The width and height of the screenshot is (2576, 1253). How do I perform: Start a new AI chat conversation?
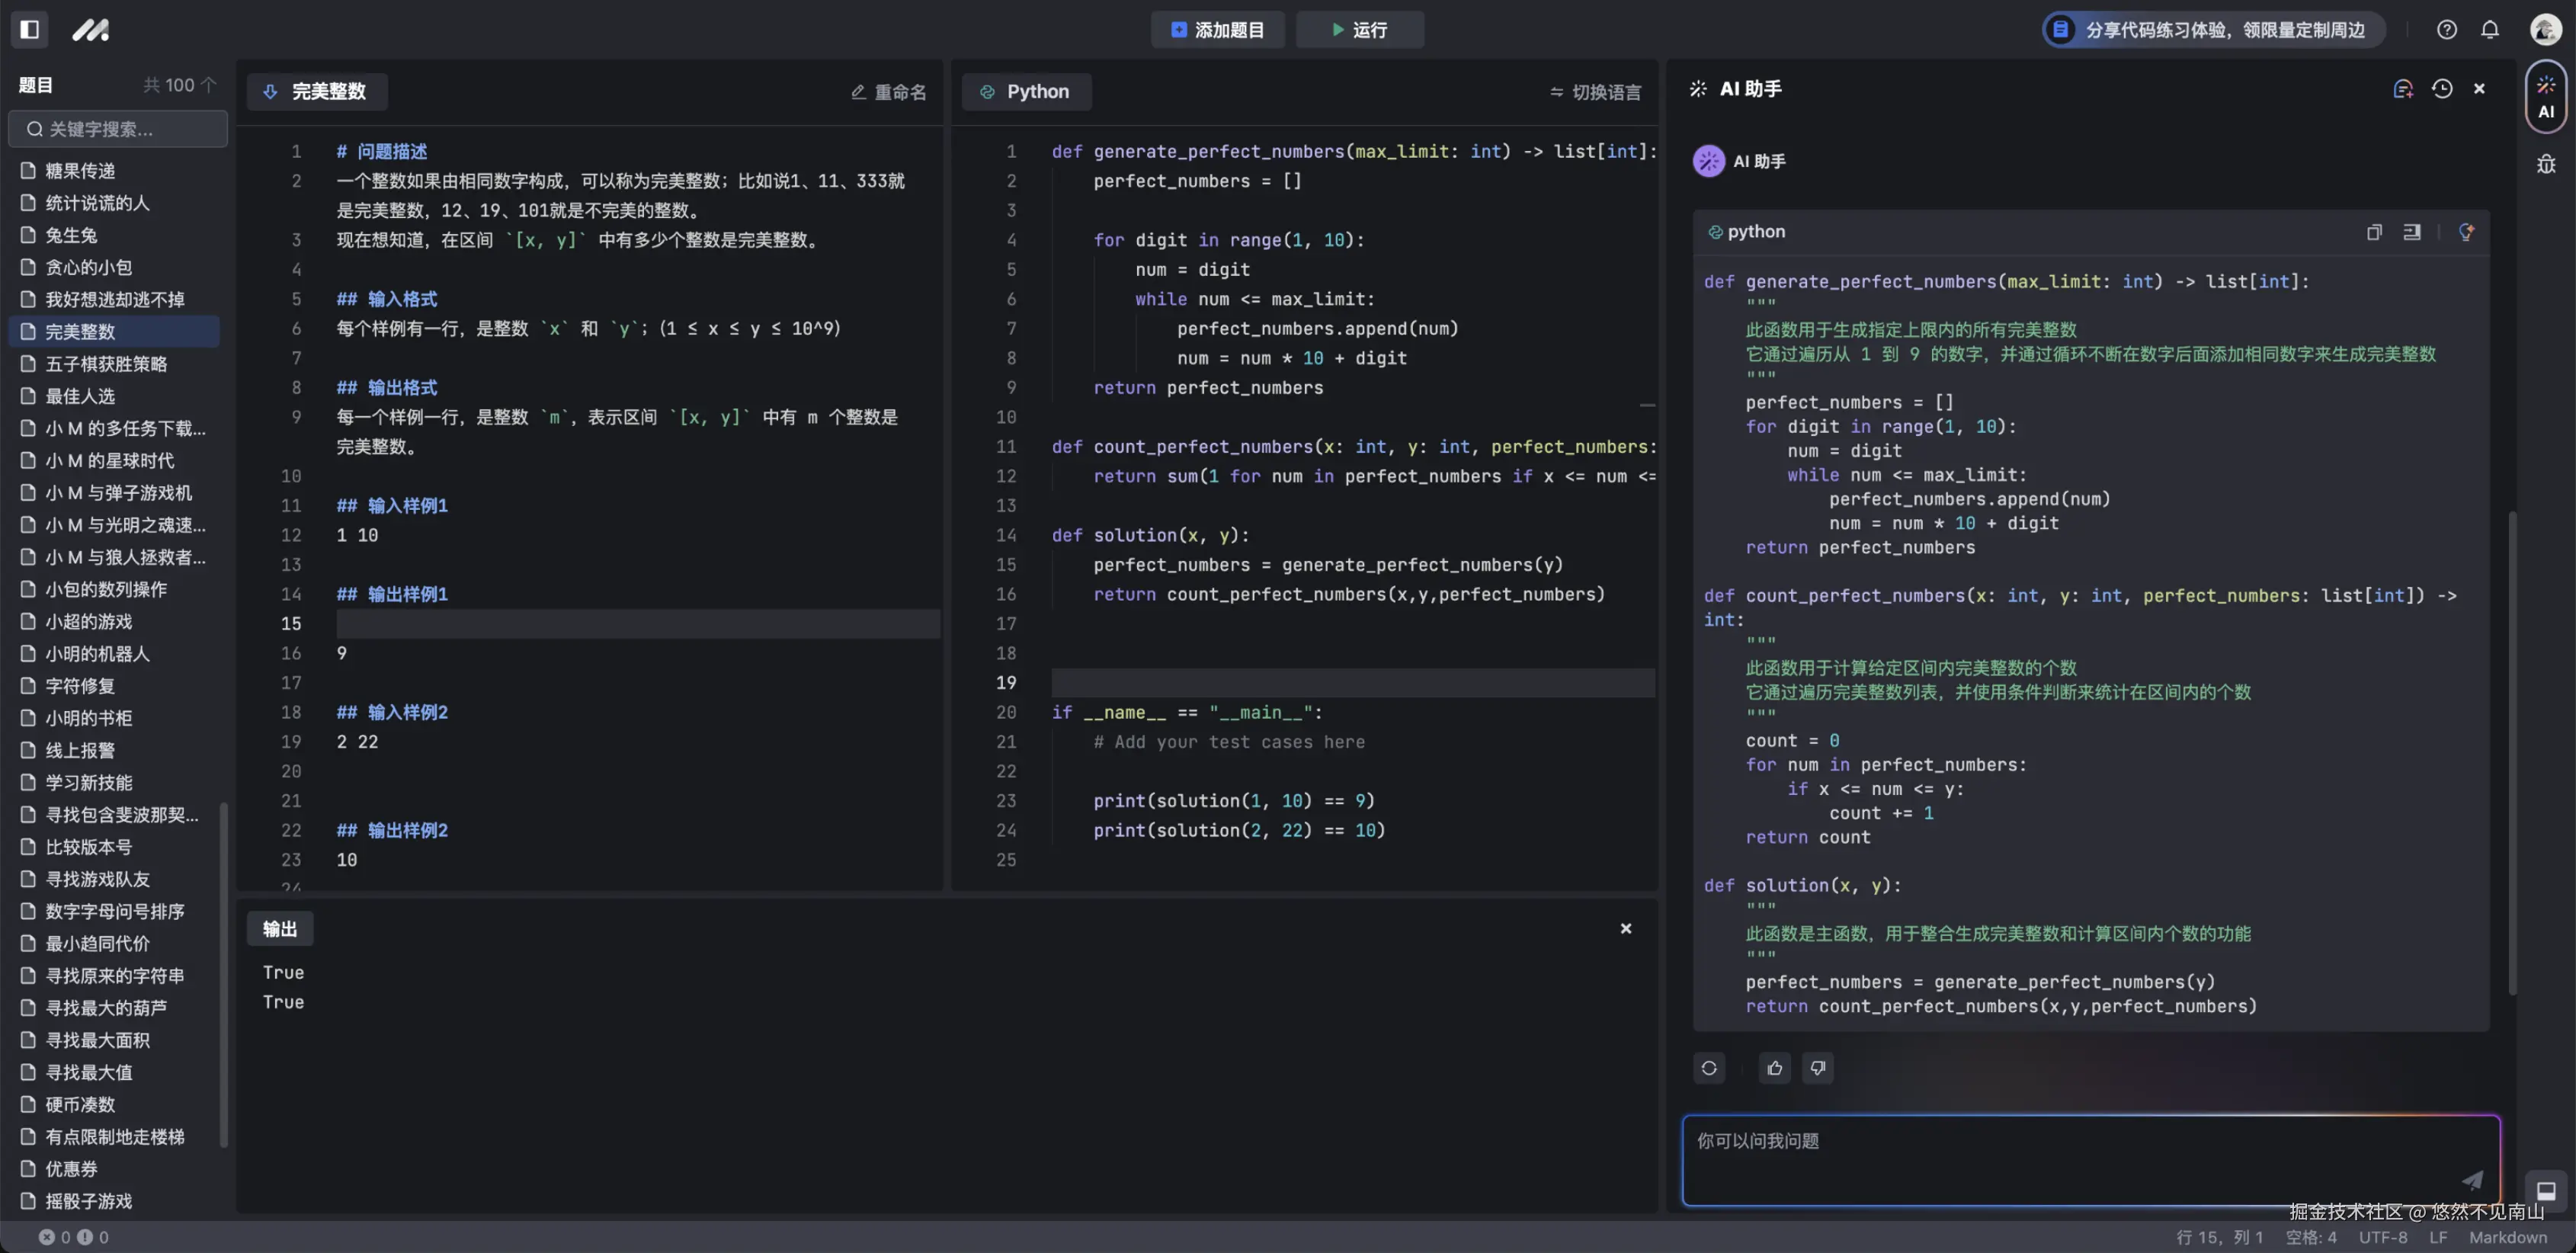2402,89
